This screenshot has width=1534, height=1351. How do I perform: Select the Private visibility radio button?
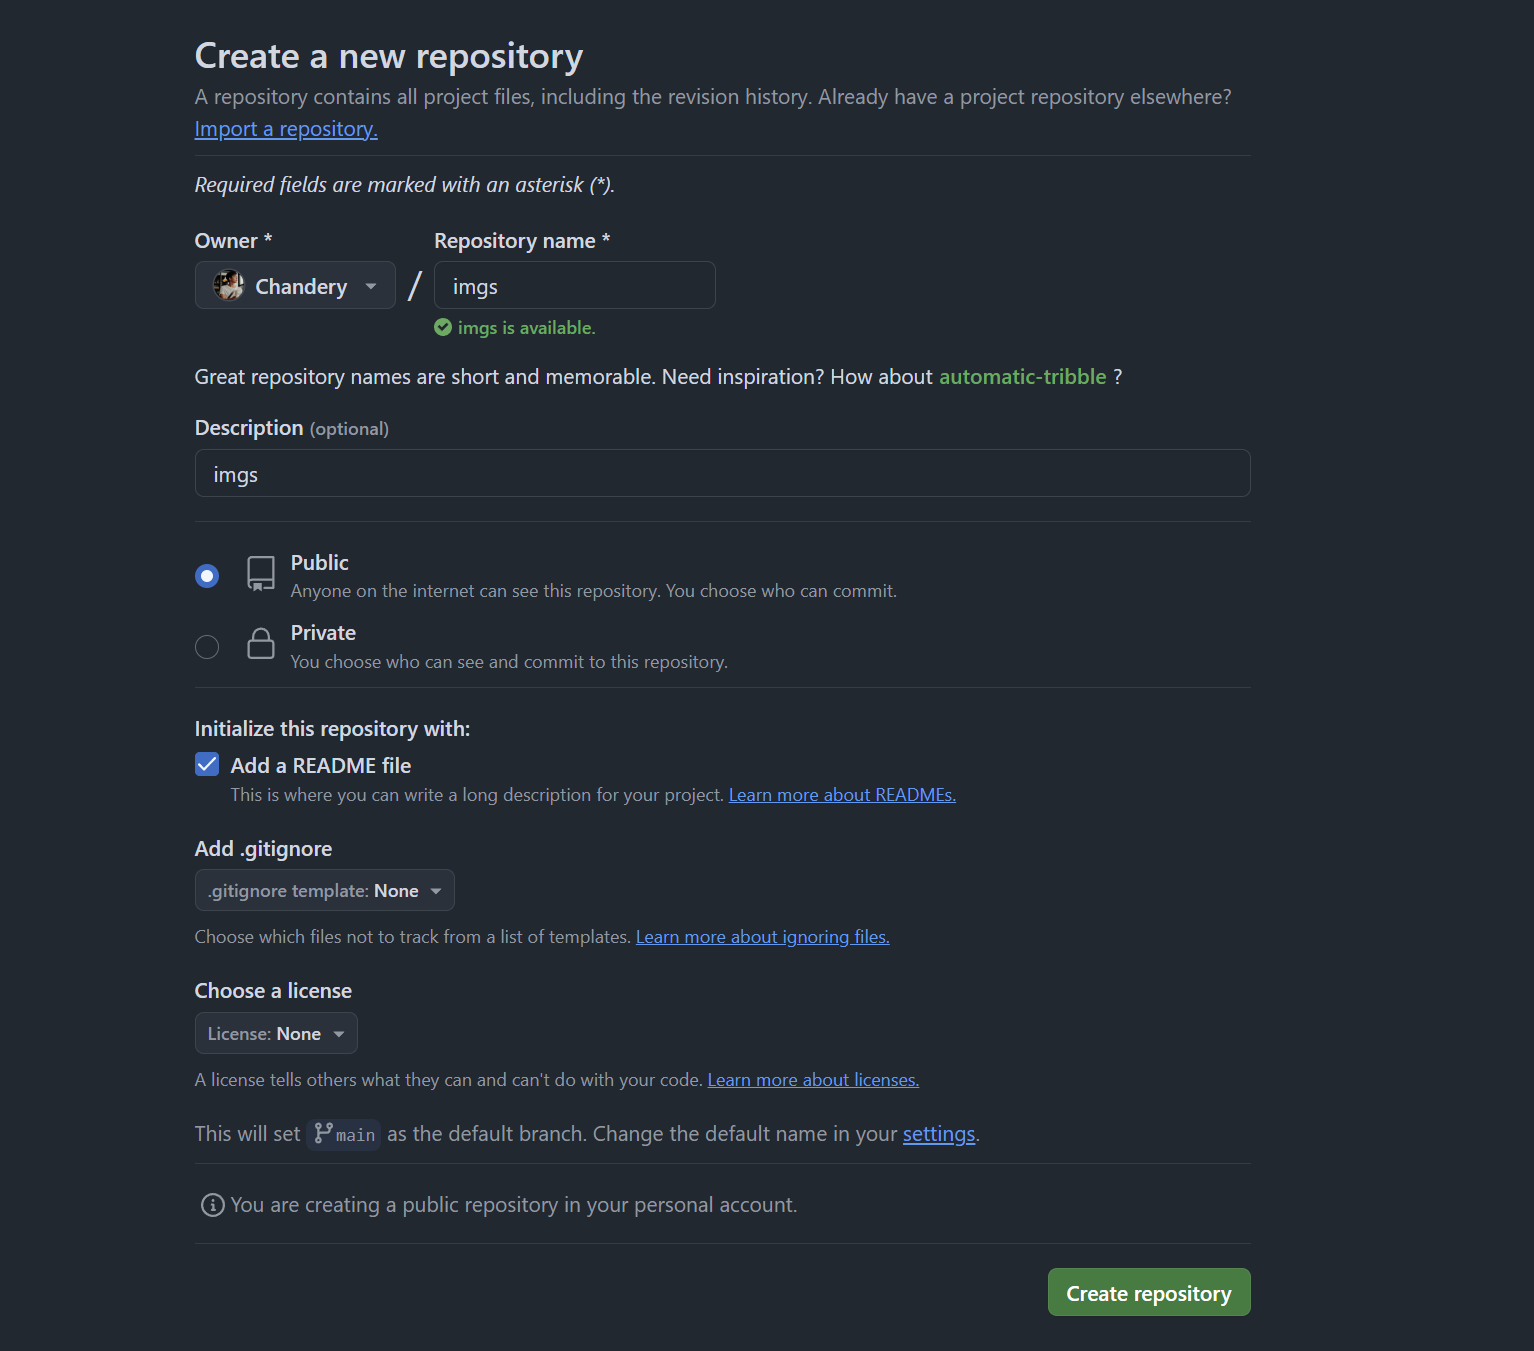tap(207, 647)
